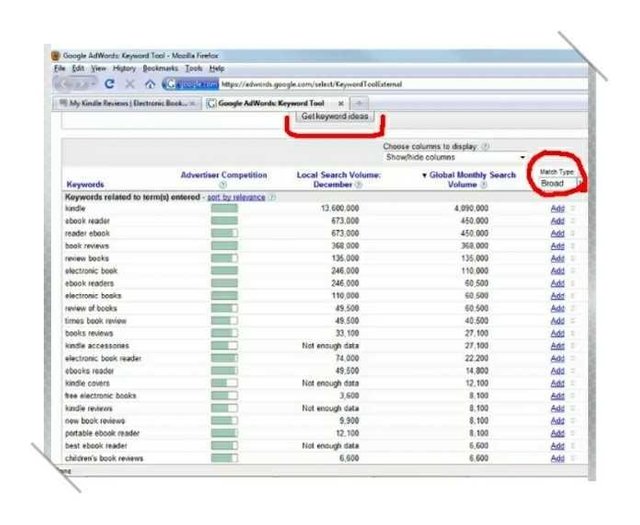Select the 'new book reviews' keyword text
The height and width of the screenshot is (525, 640).
point(95,421)
